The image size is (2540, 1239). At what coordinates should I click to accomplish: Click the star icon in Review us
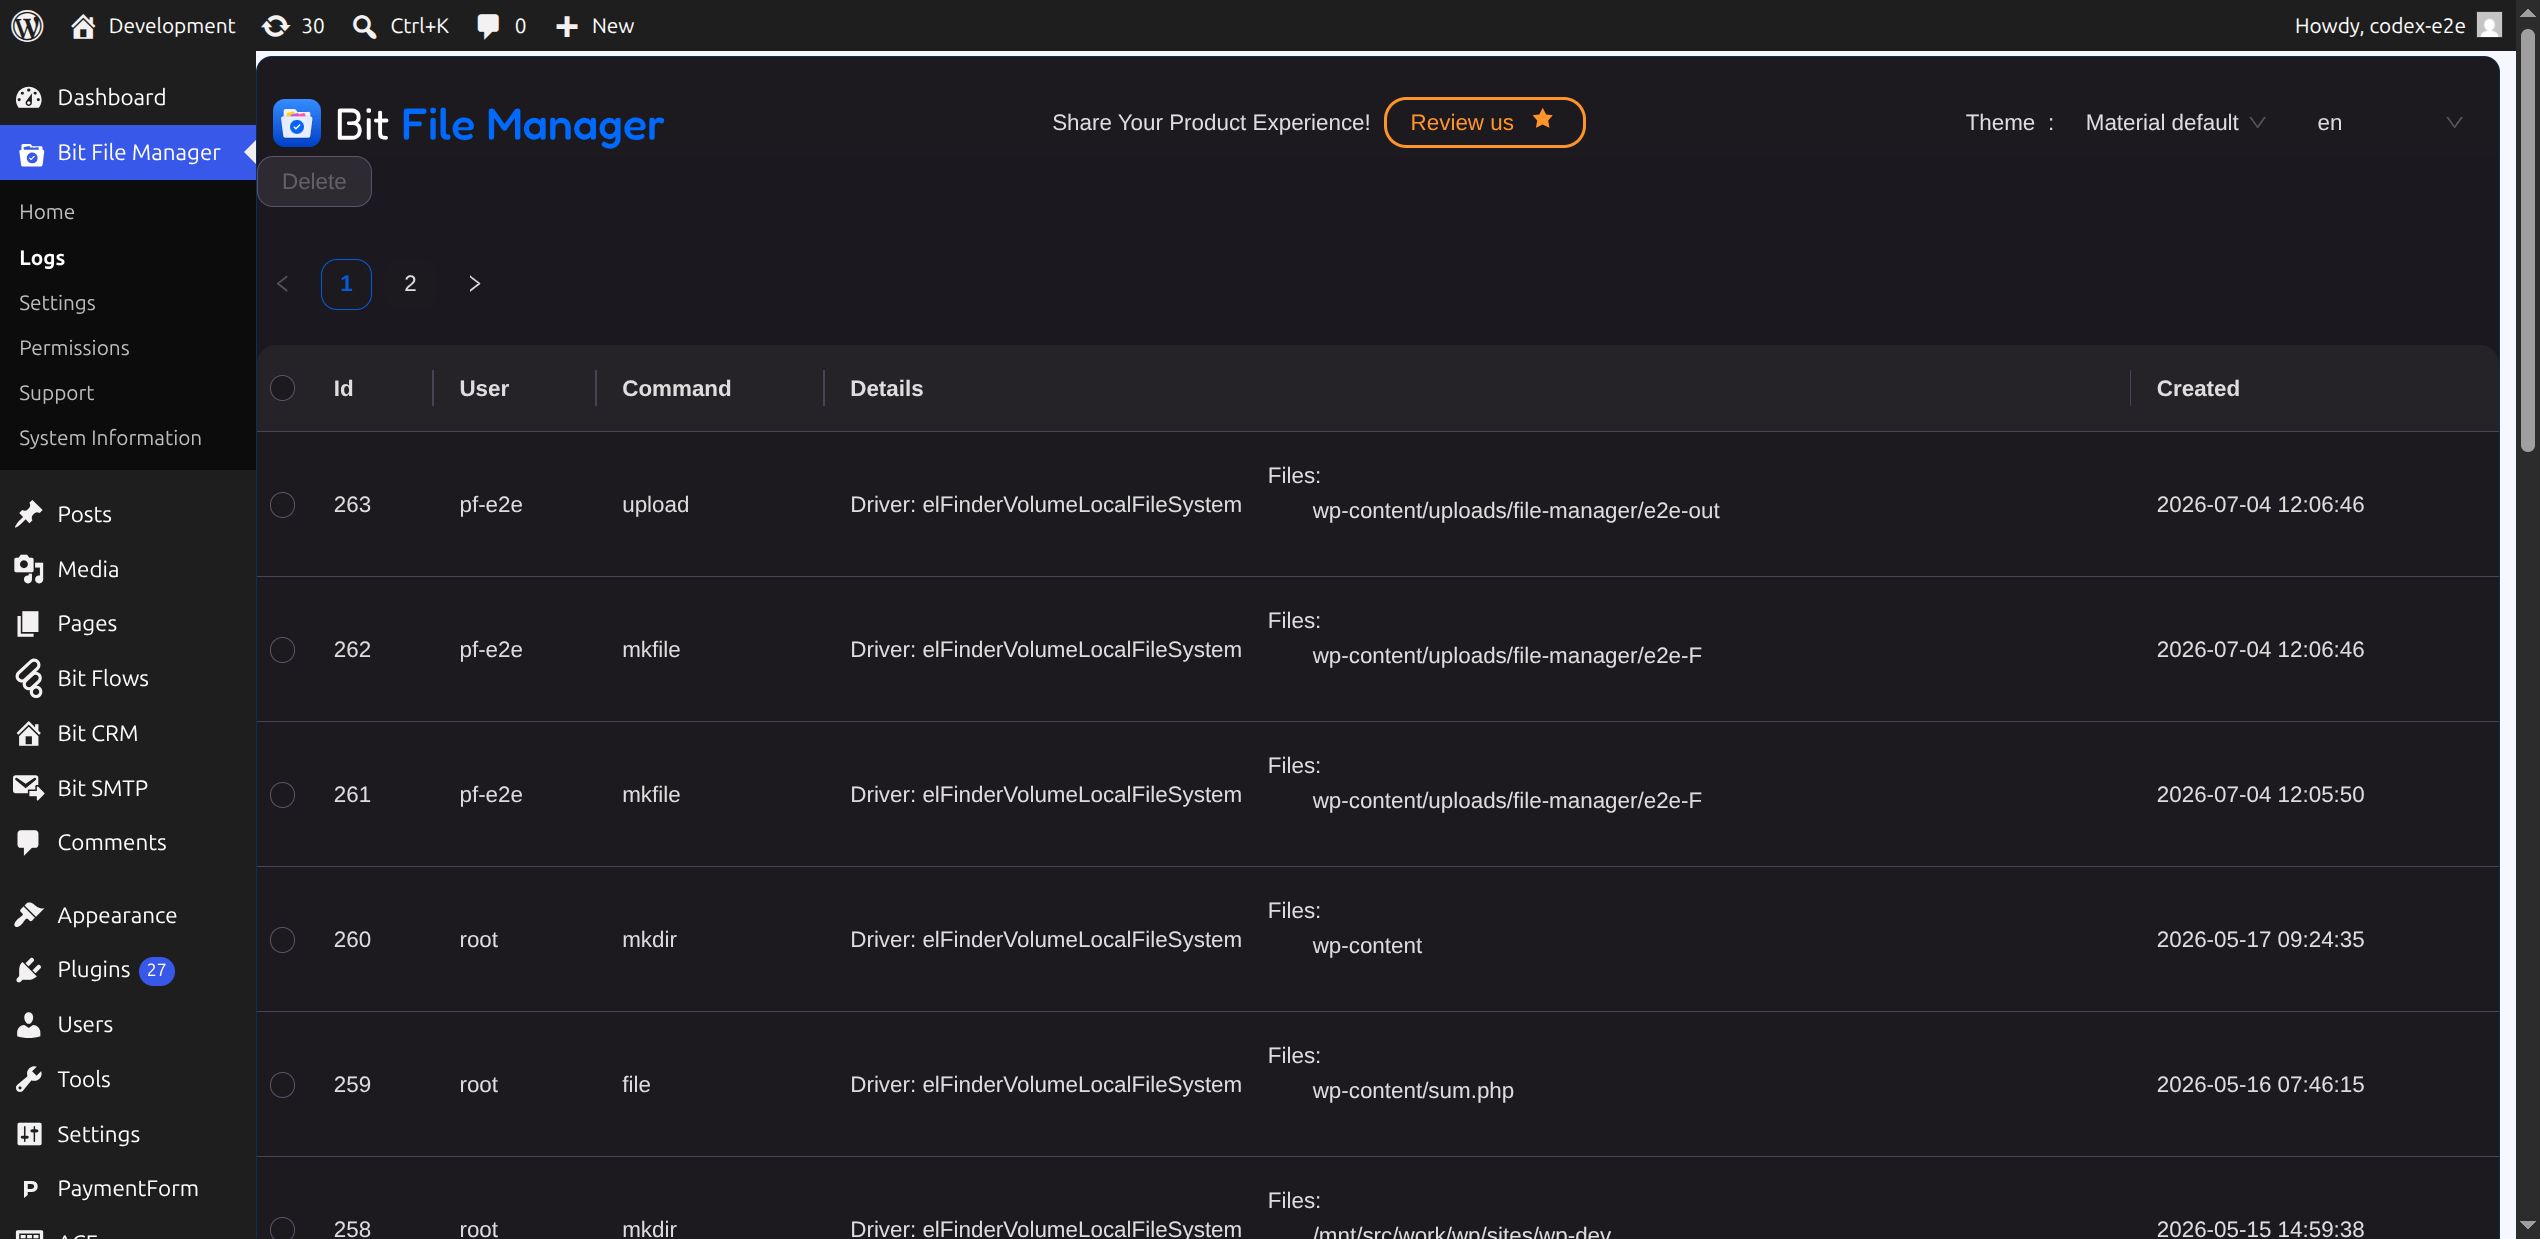point(1543,119)
